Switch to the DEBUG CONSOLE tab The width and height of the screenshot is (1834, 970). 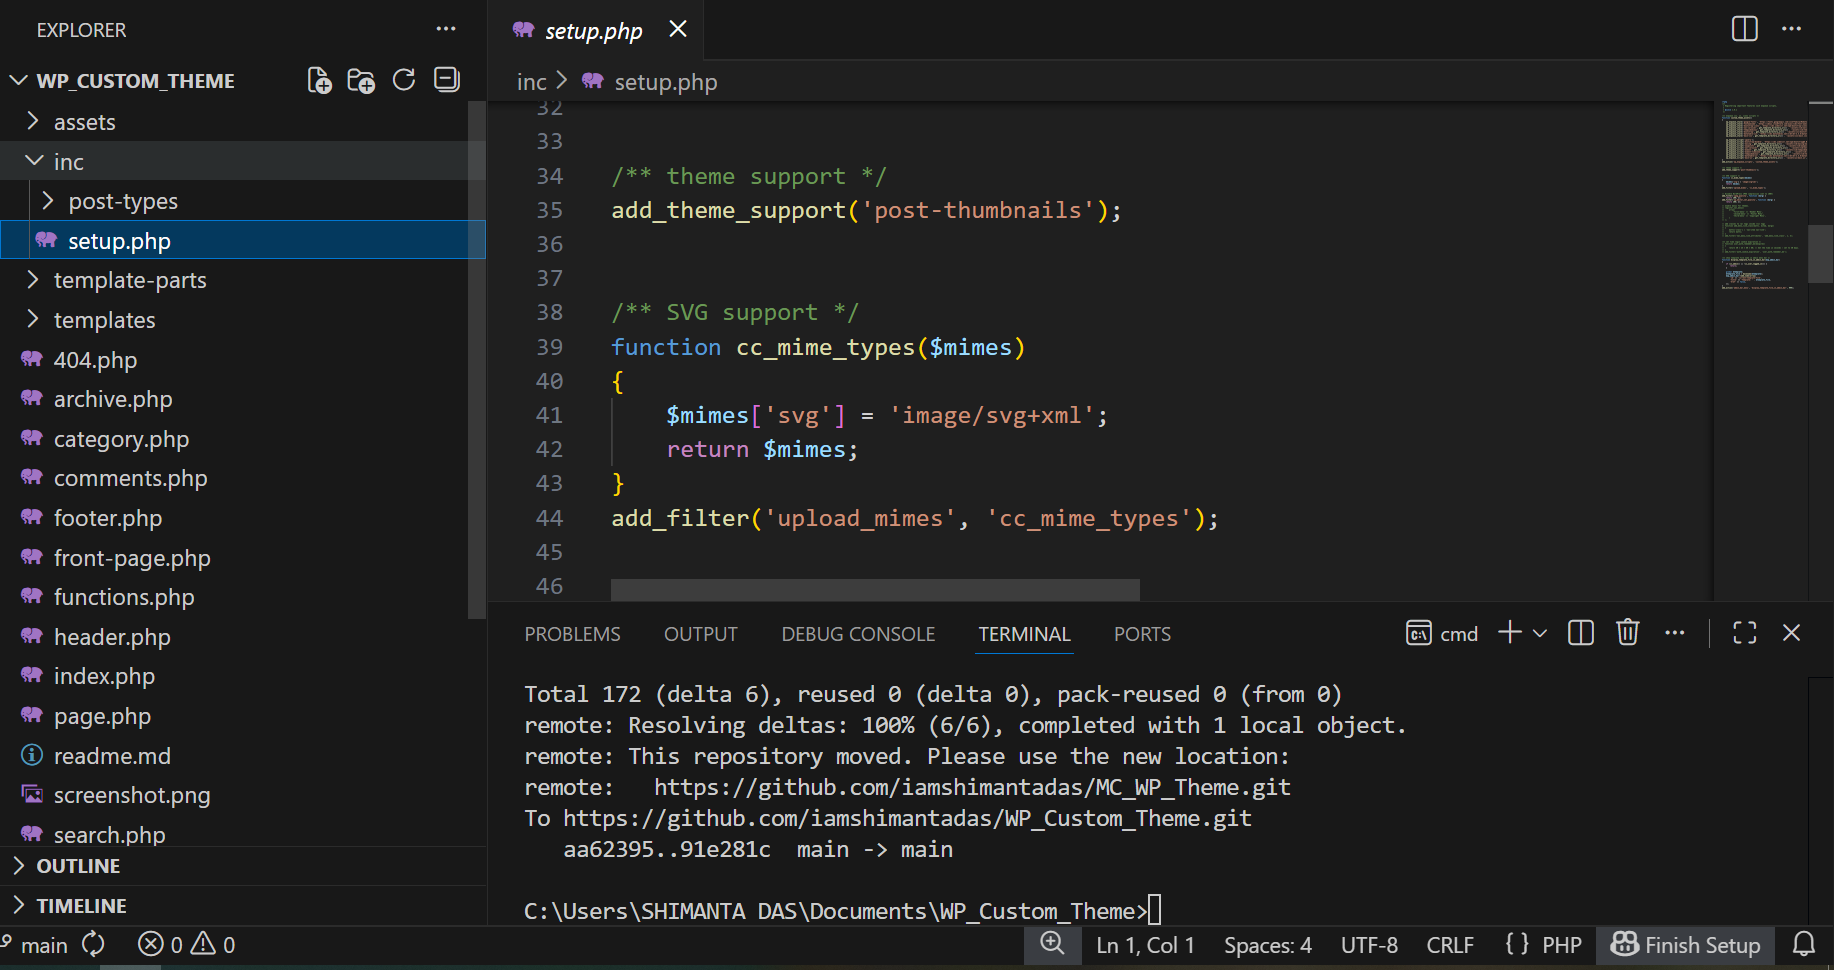tap(858, 634)
